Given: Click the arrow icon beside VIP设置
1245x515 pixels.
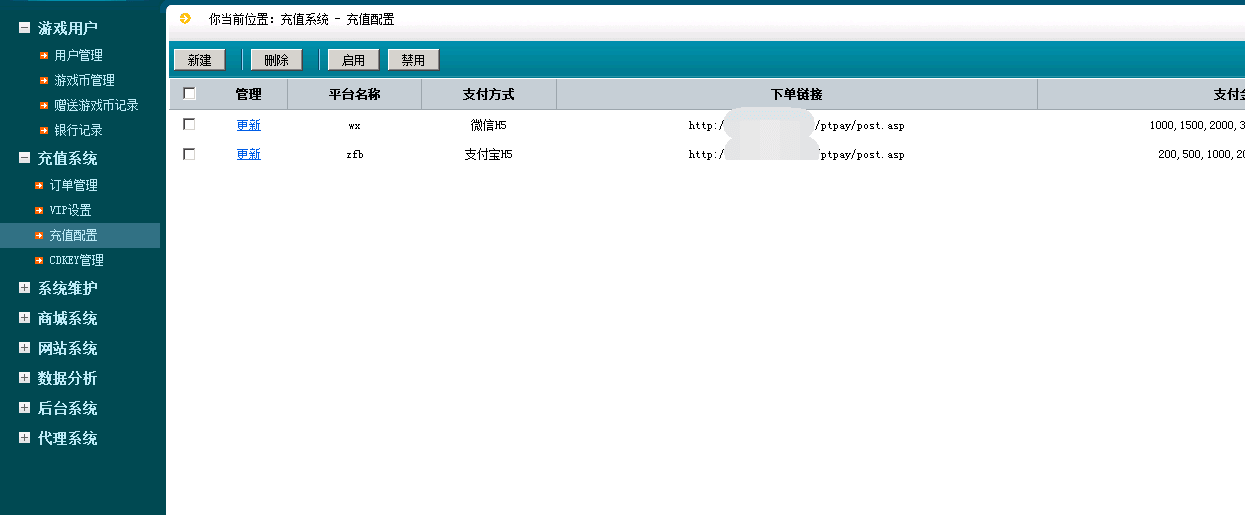Looking at the screenshot, I should pos(39,210).
